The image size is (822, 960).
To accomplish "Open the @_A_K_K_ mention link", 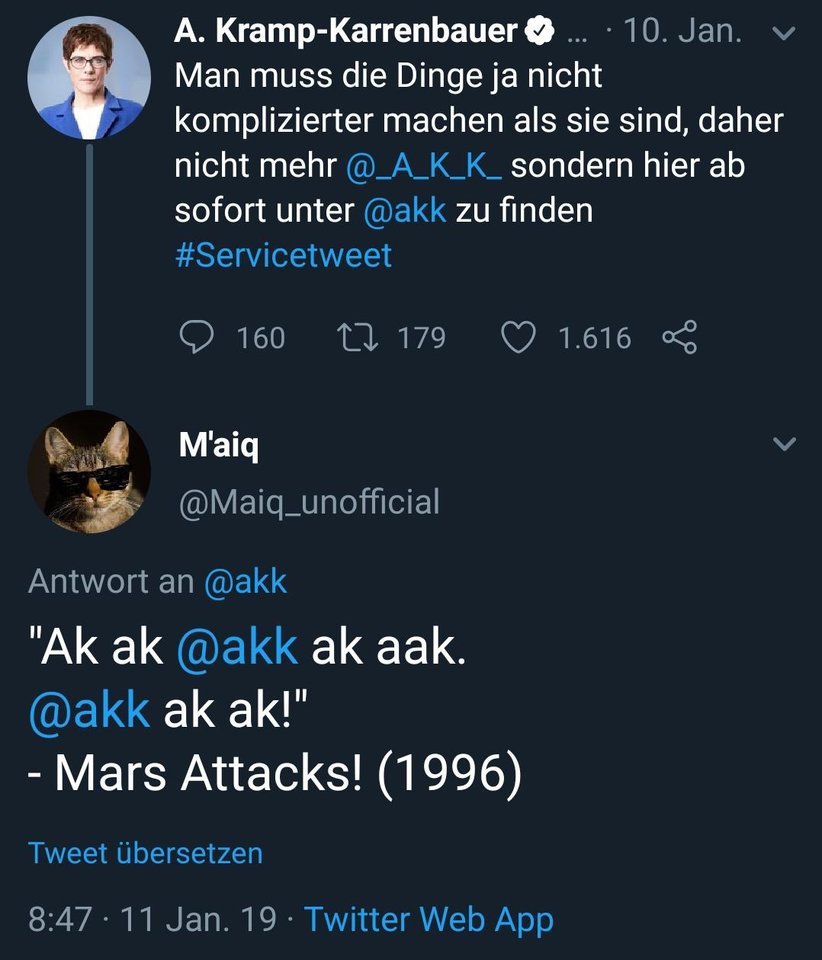I will tap(424, 165).
